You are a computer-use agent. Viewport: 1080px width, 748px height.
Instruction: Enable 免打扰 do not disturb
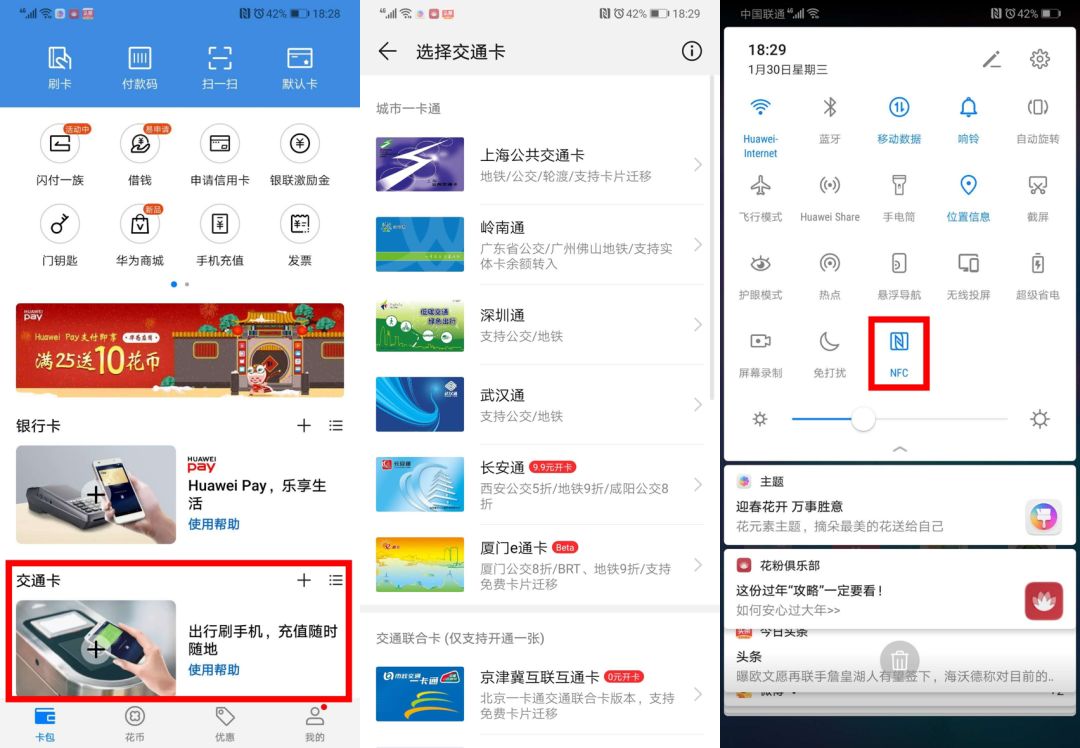click(830, 341)
